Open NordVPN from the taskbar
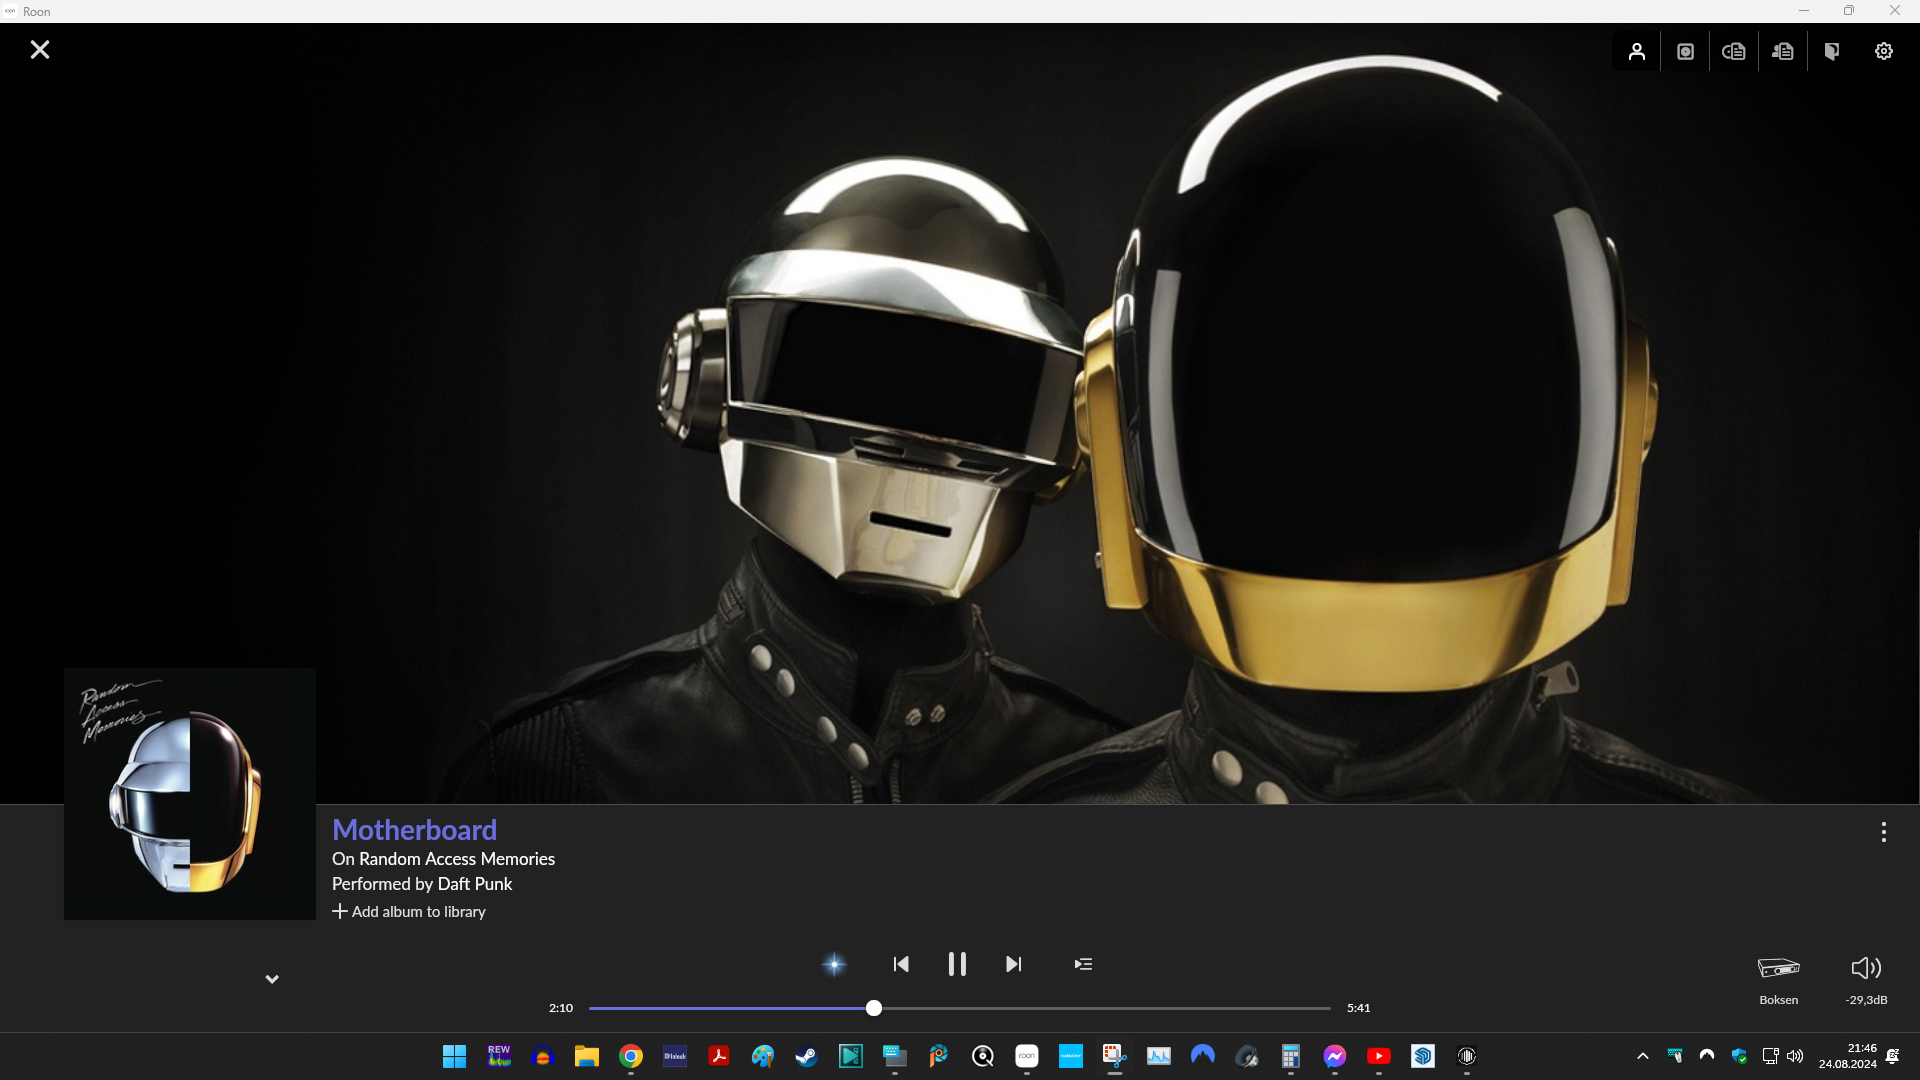 coord(1203,1056)
